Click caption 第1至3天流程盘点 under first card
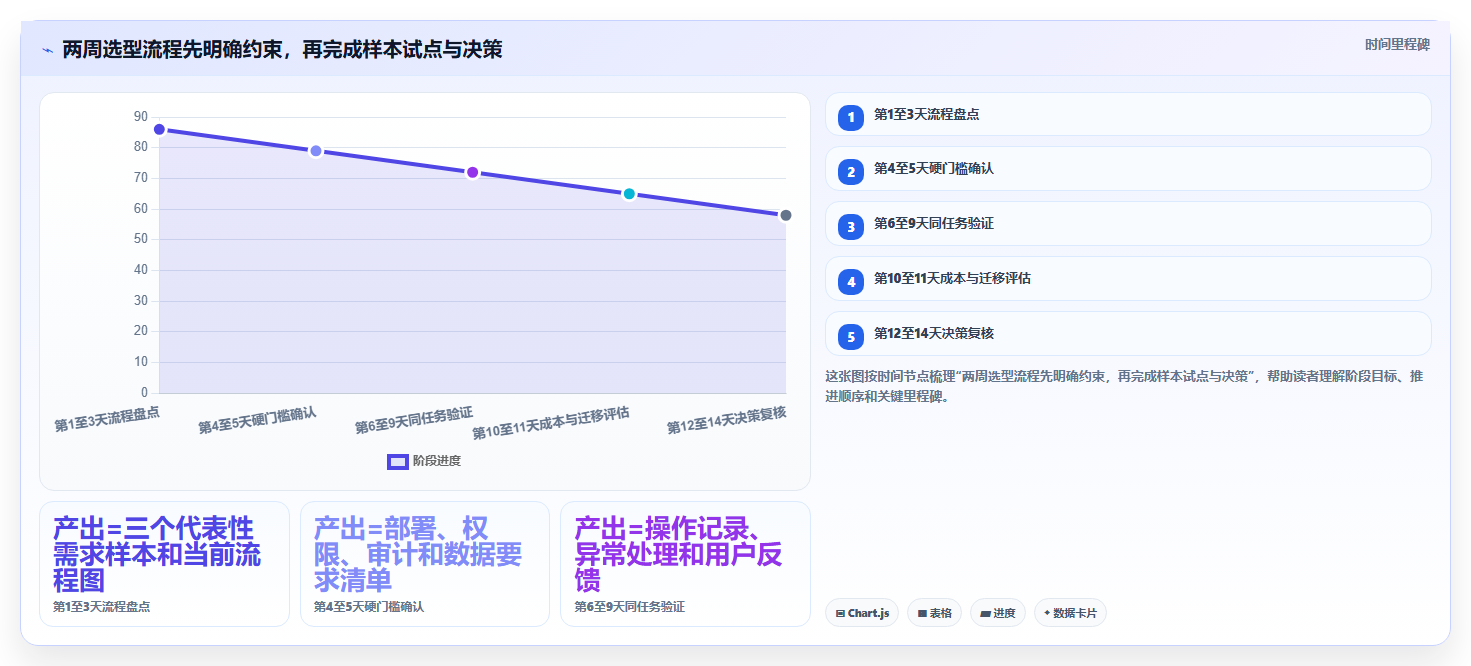The image size is (1471, 666). (101, 607)
